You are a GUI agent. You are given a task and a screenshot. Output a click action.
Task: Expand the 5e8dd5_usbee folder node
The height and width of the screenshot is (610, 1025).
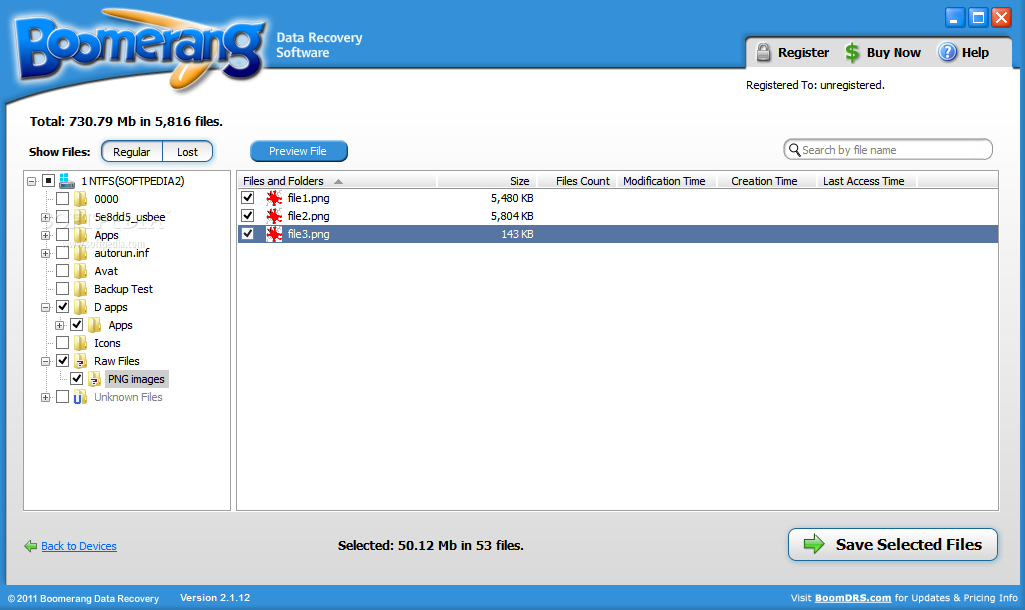pos(45,217)
